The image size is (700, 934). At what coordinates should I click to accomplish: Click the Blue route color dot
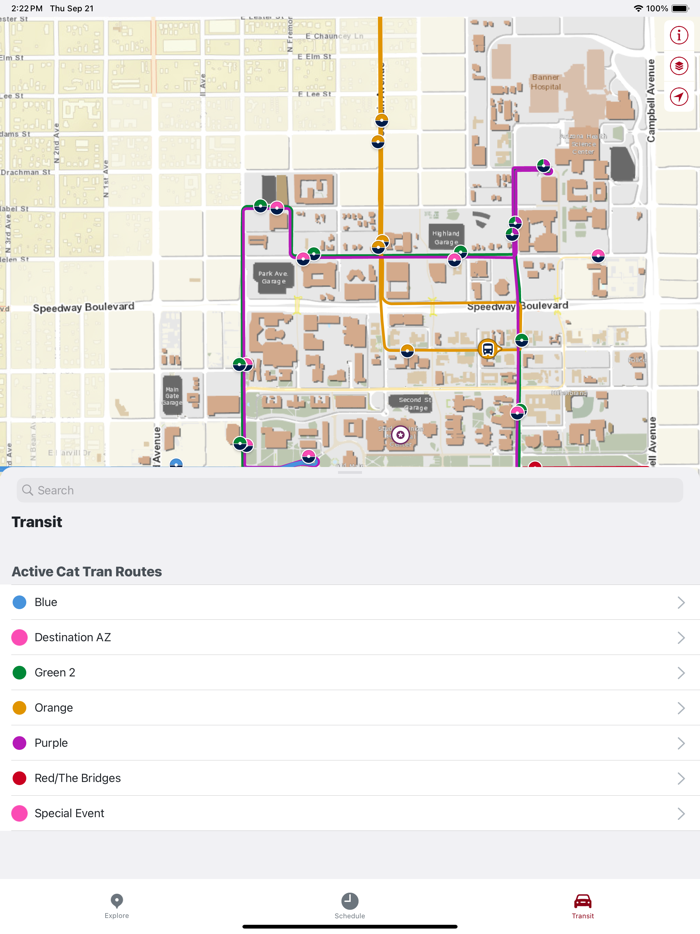(20, 602)
